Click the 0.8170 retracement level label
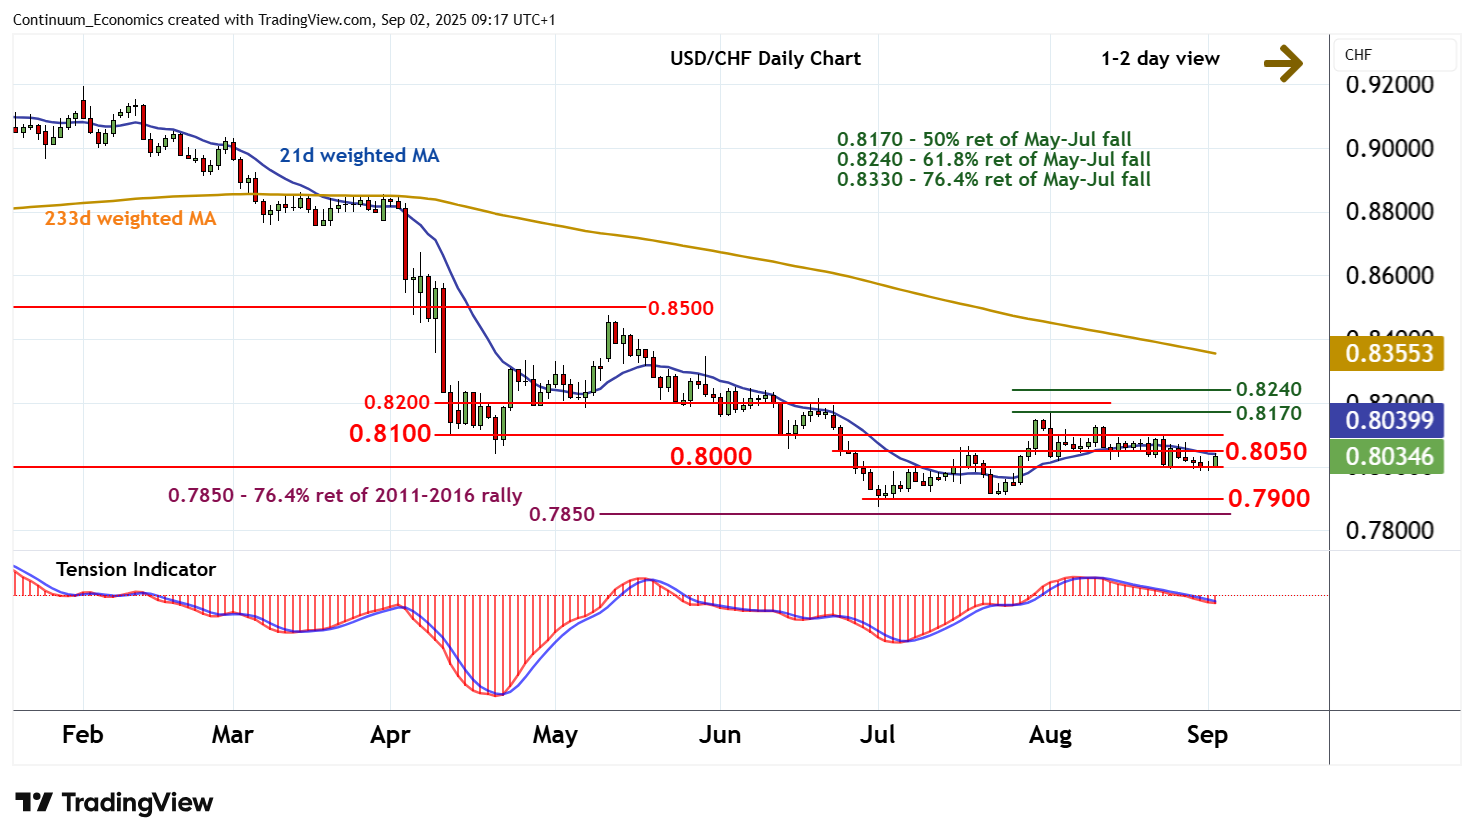The width and height of the screenshot is (1474, 840). point(1269,413)
